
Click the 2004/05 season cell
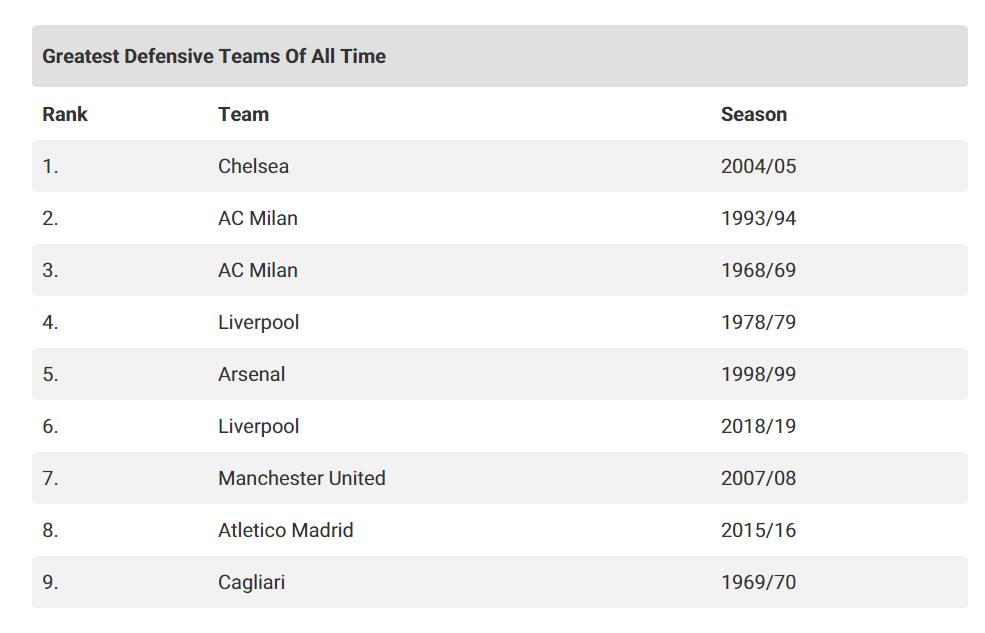pos(758,166)
